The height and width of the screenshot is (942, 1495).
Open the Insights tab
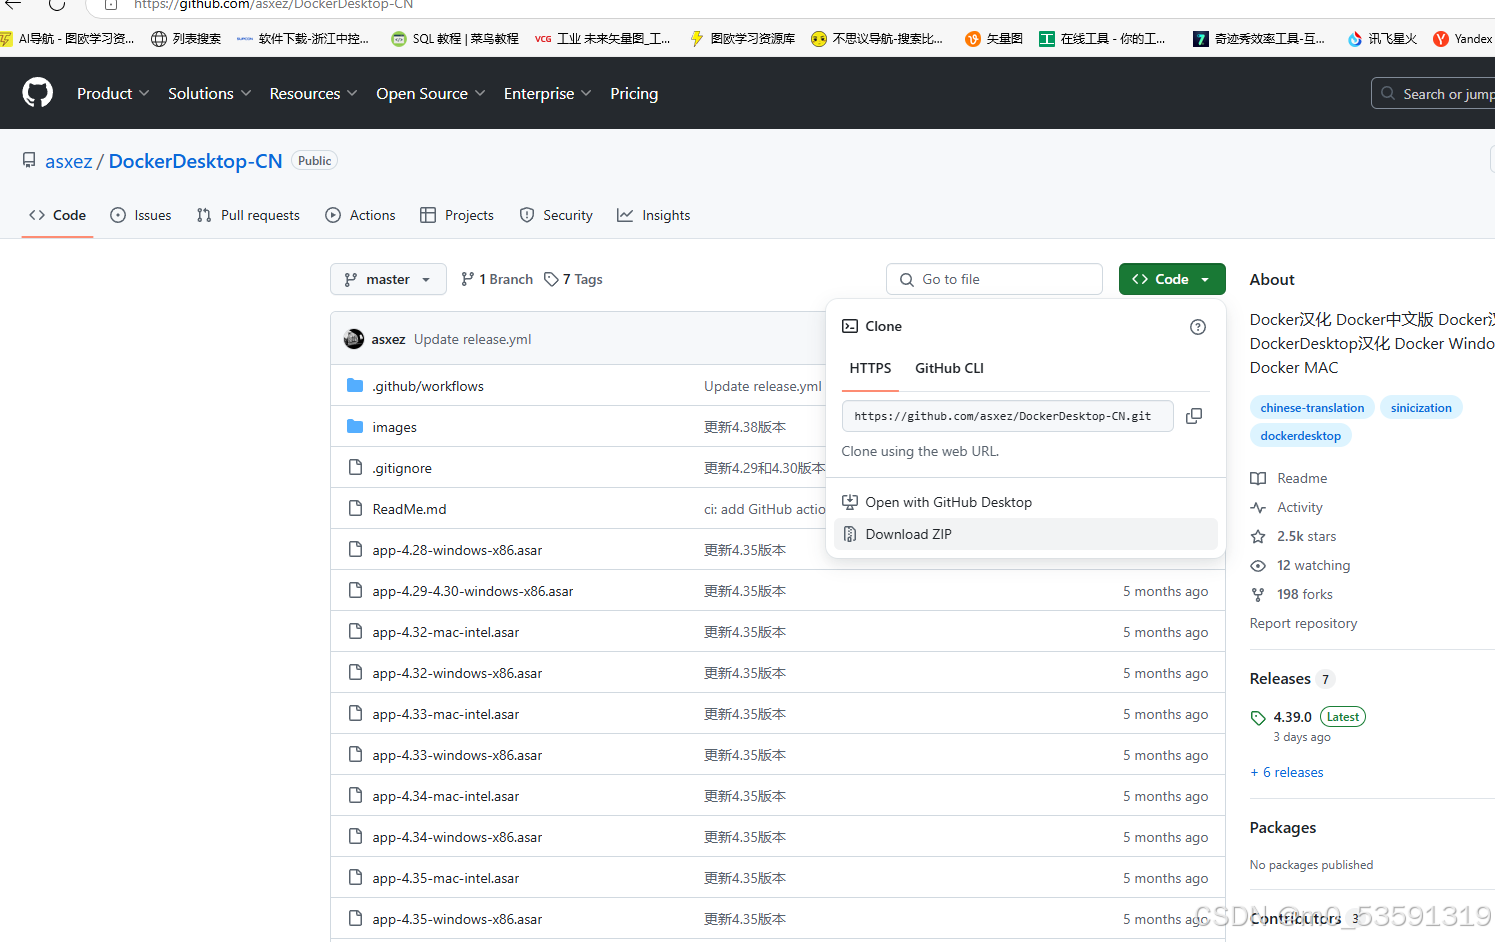(x=654, y=215)
